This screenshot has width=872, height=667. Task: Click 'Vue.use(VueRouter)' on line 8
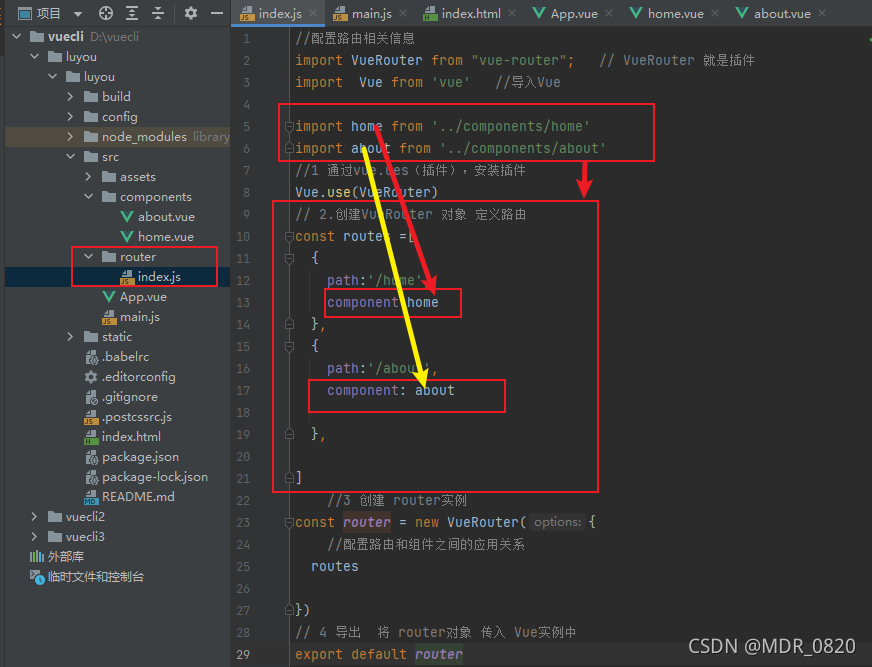click(x=366, y=192)
